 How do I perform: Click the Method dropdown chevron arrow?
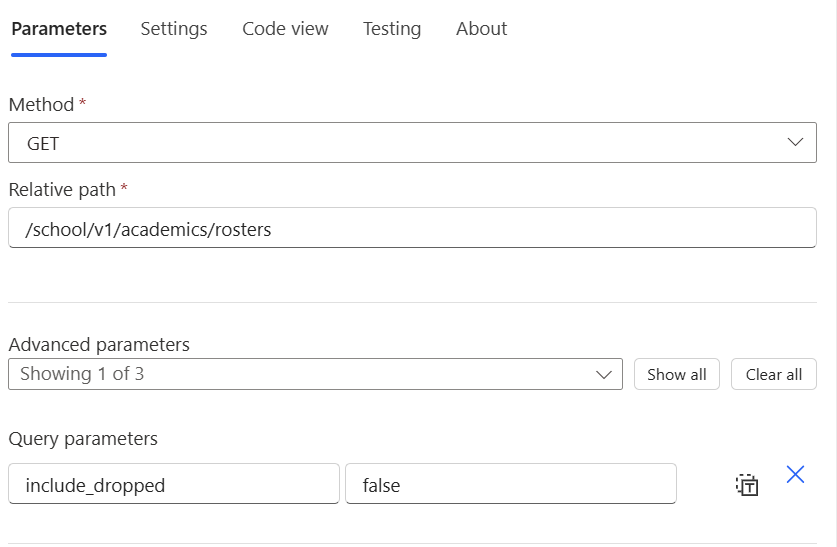[x=795, y=142]
